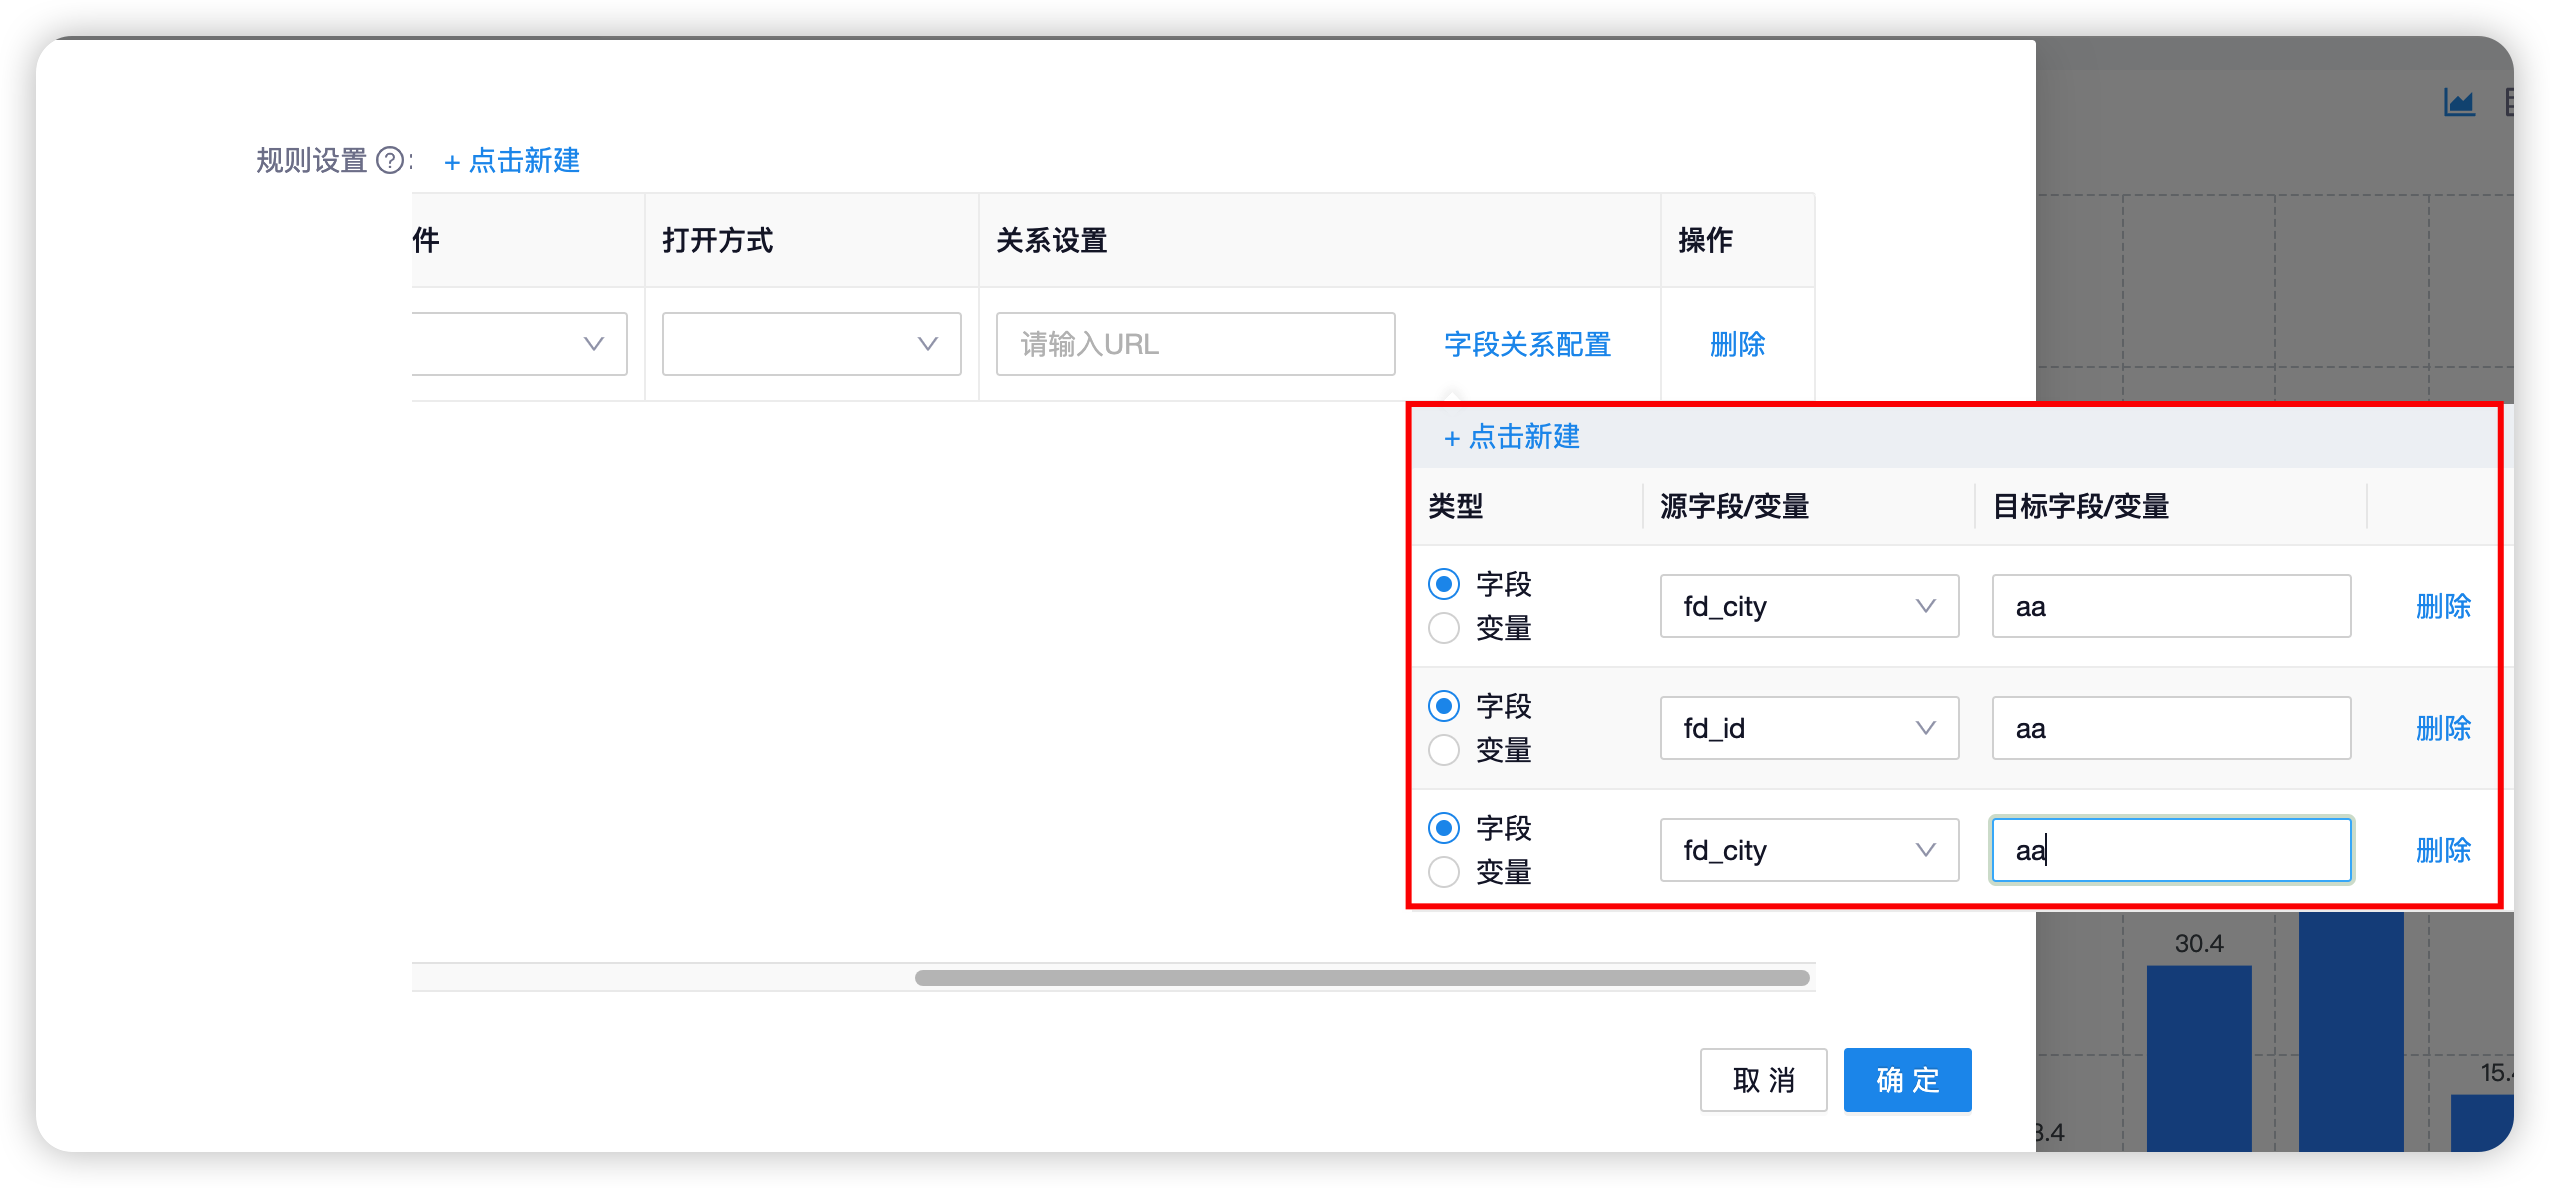
Task: Open the fd_id source field dropdown
Action: [x=1808, y=728]
